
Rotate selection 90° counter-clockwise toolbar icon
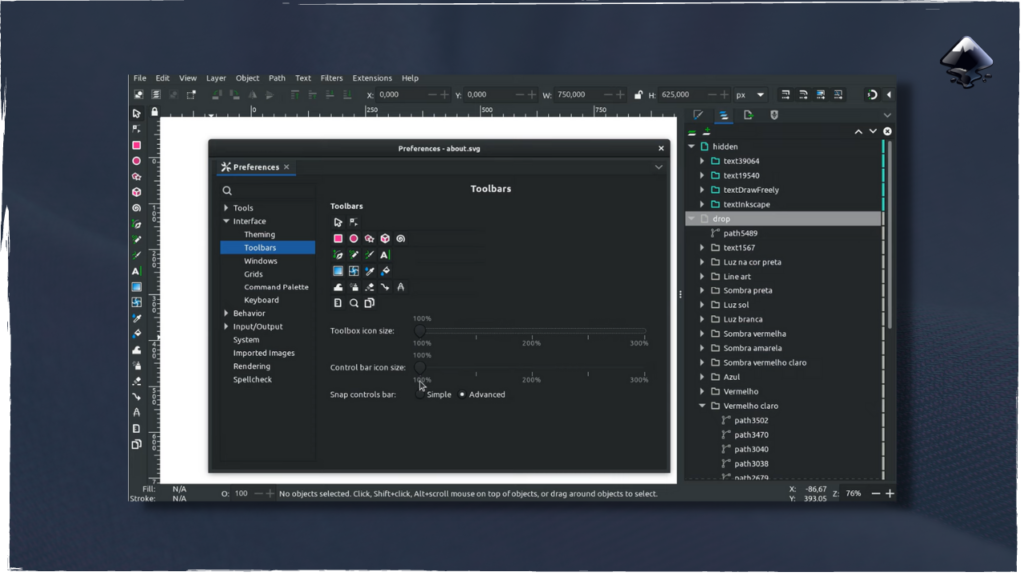pyautogui.click(x=217, y=95)
